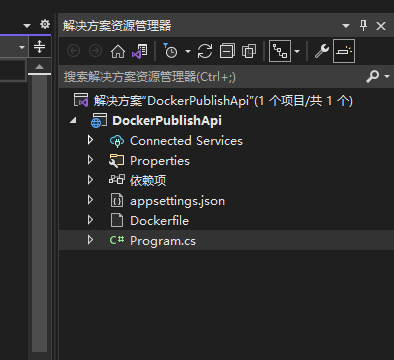Open the pending changes filter dropdown arrow
The image size is (394, 360).
pyautogui.click(x=188, y=51)
